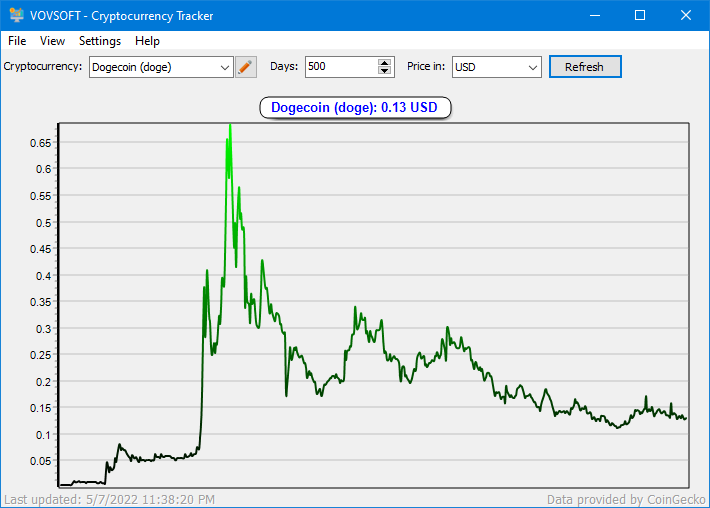Open the View menu
This screenshot has width=710, height=508.
click(x=52, y=41)
